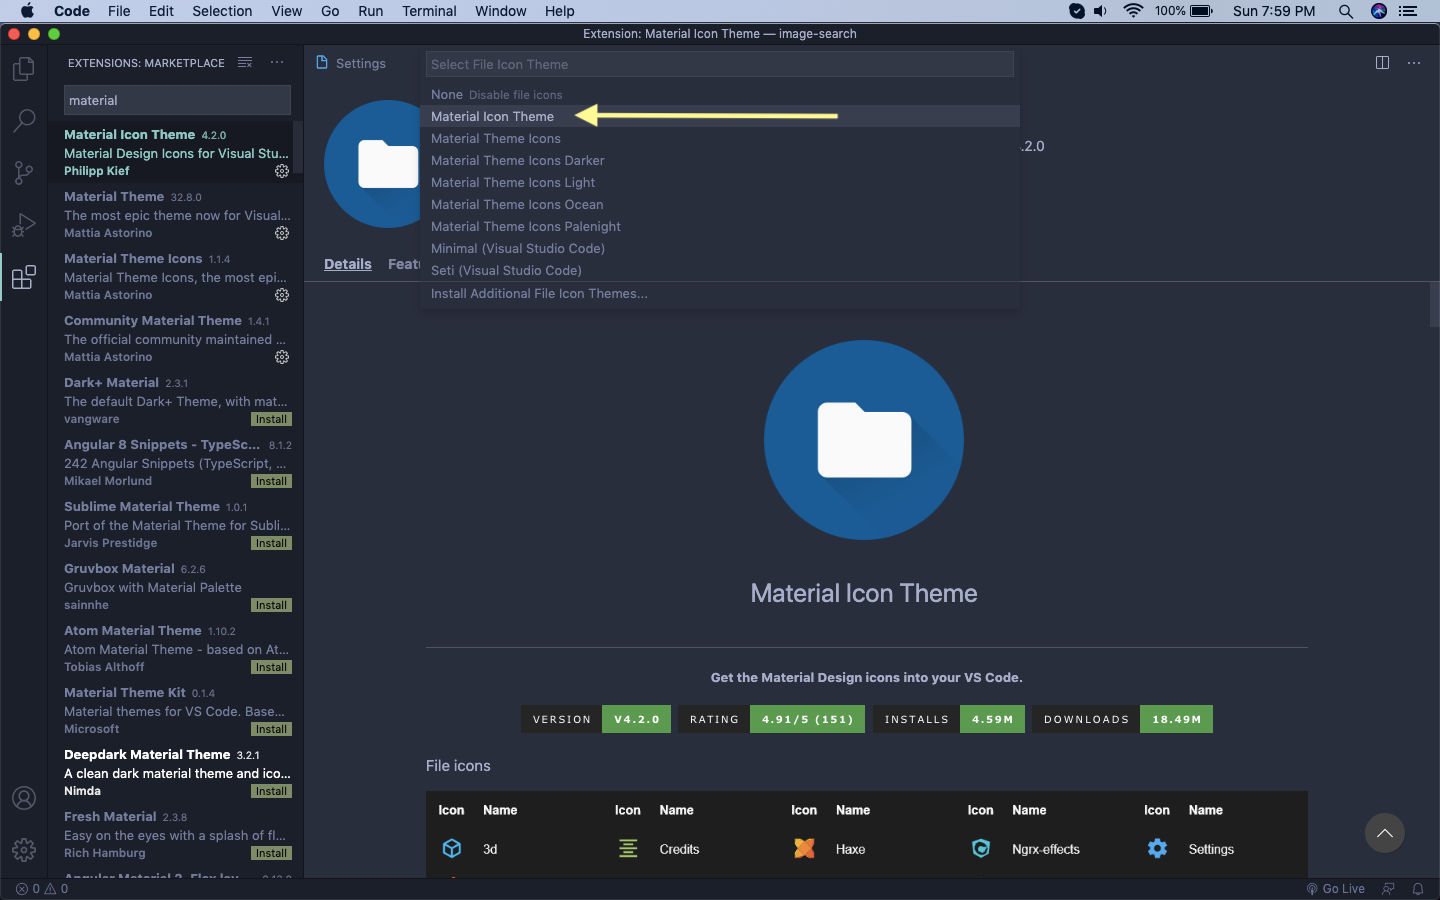Open the errors and warnings indicator
The width and height of the screenshot is (1440, 900).
pos(42,888)
